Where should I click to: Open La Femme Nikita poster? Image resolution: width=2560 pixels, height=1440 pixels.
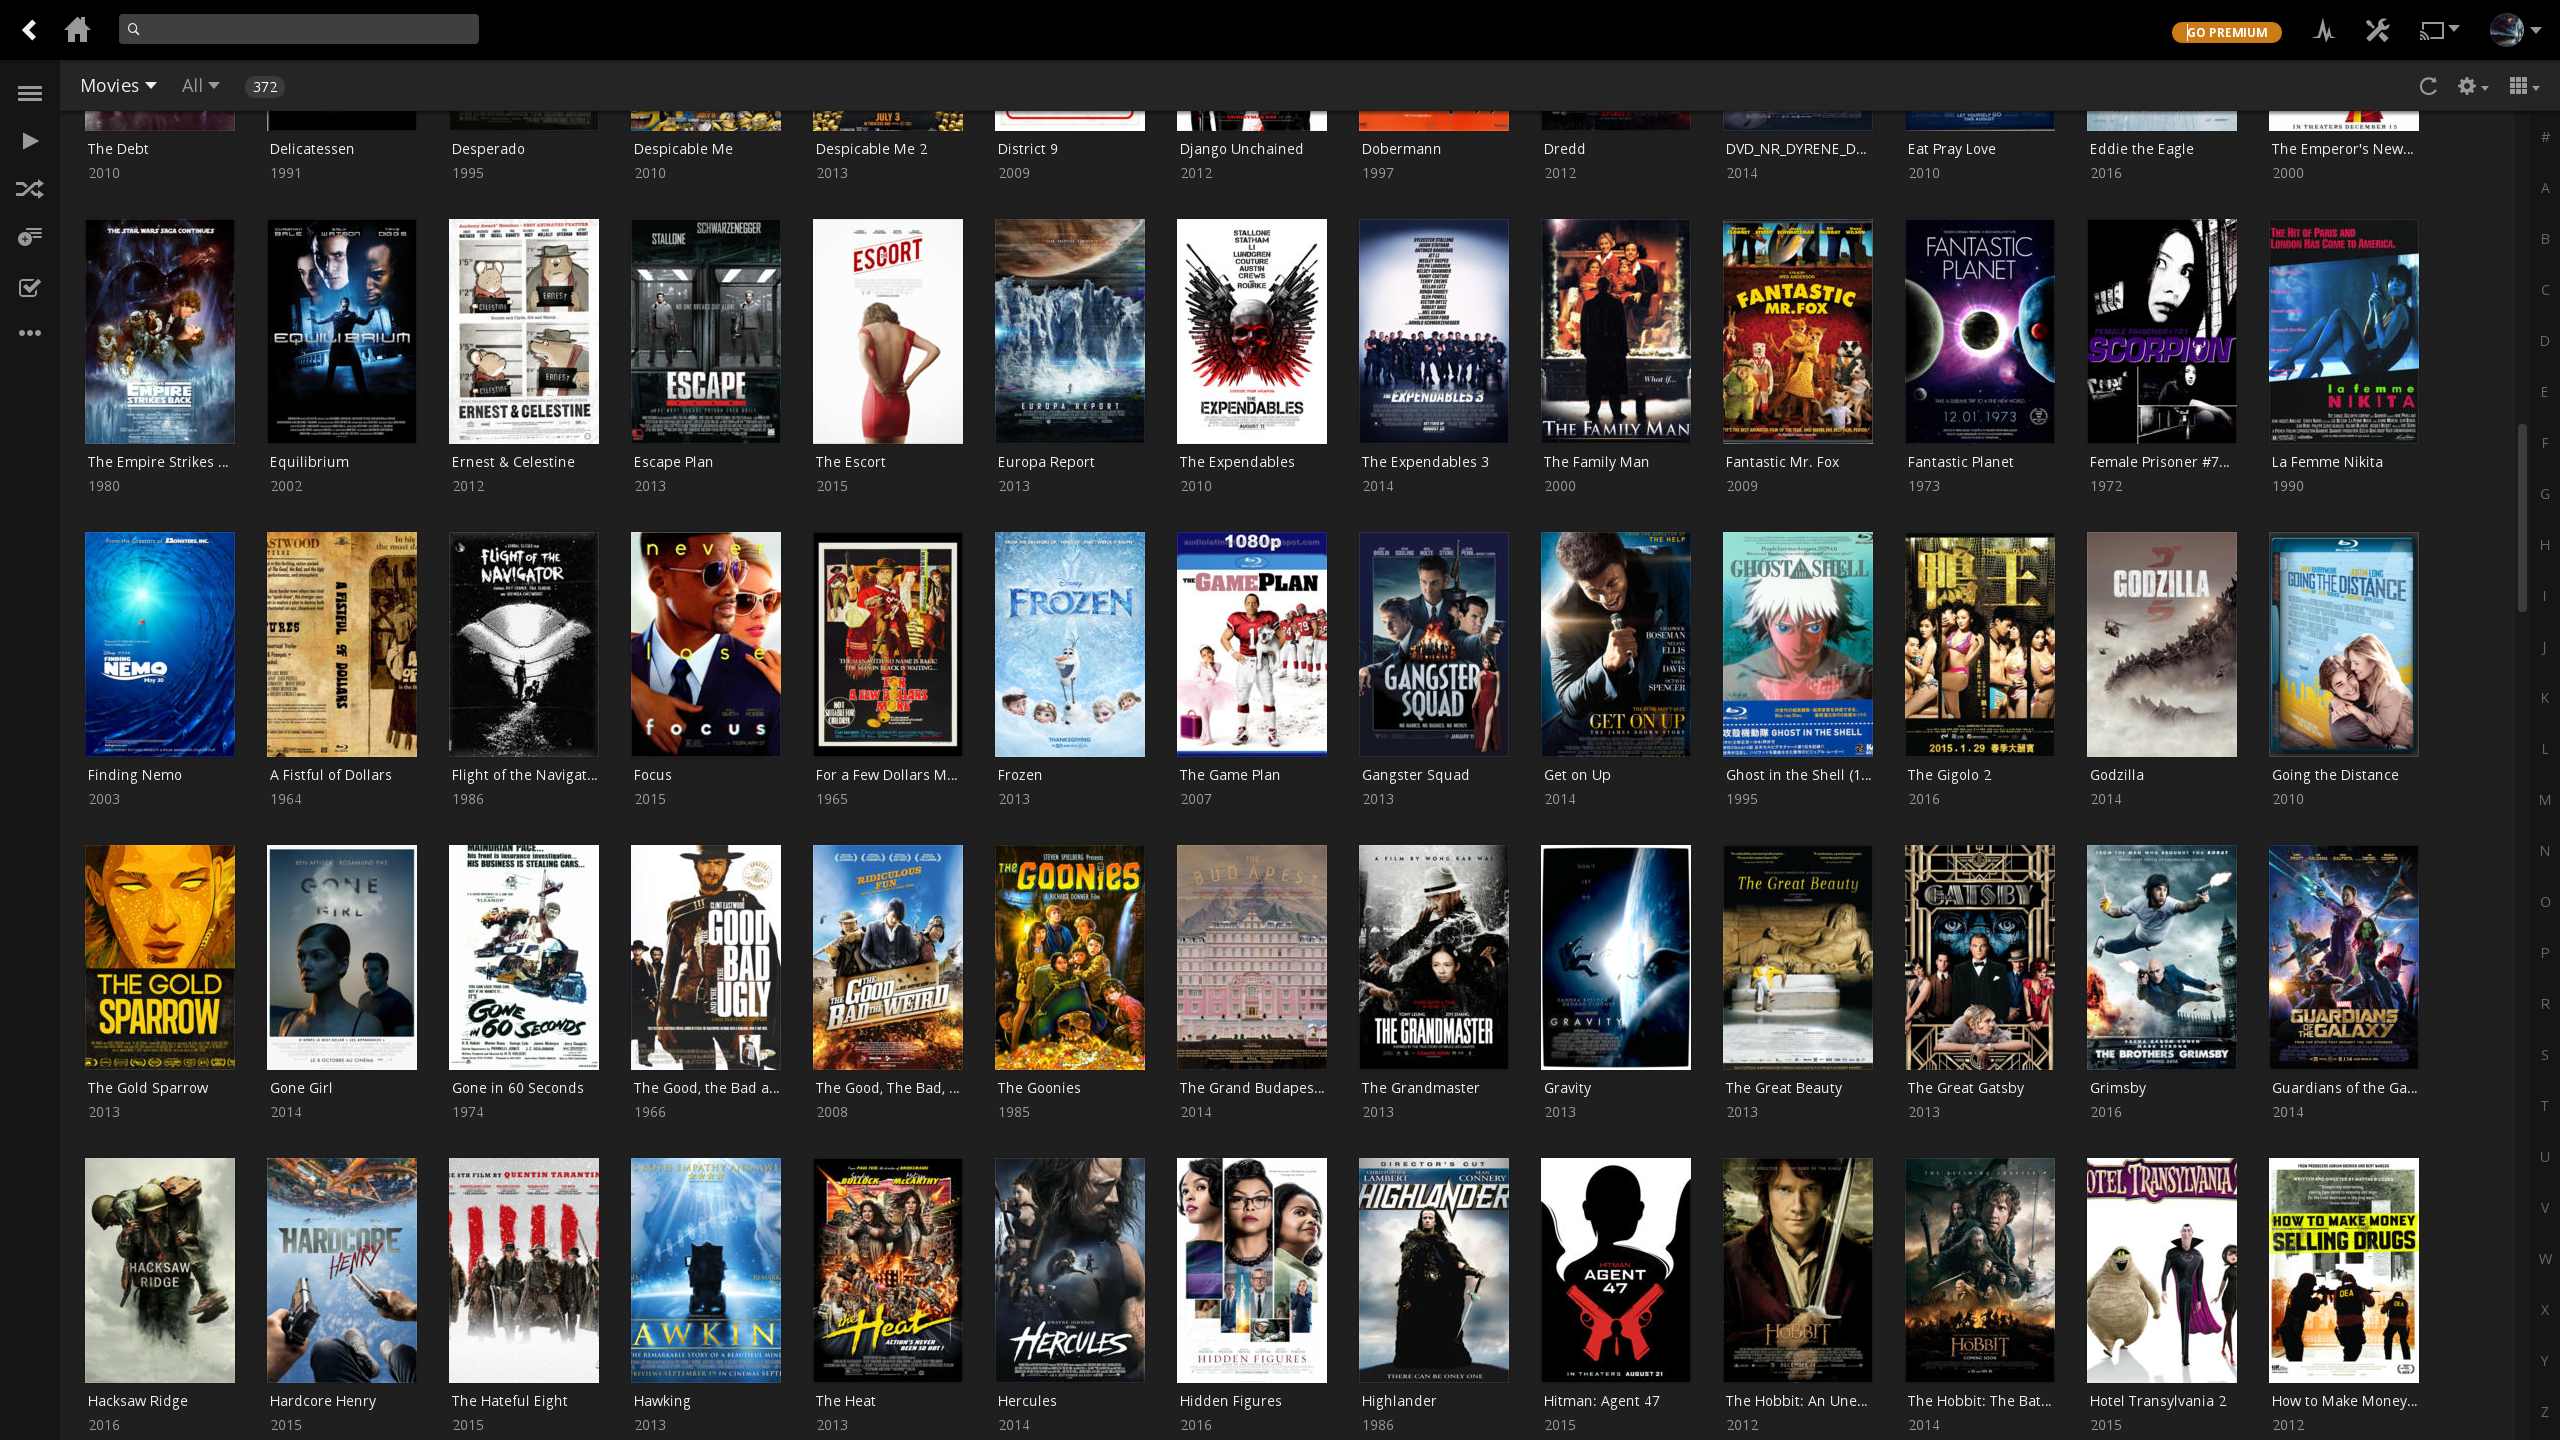pyautogui.click(x=2344, y=331)
